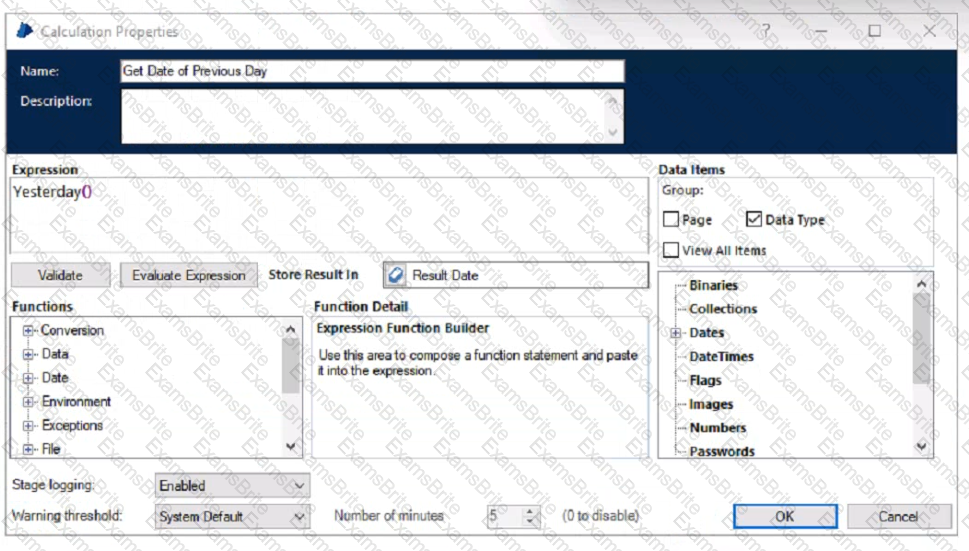Expand the Dates data items node
This screenshot has height=551, width=969.
(x=676, y=333)
